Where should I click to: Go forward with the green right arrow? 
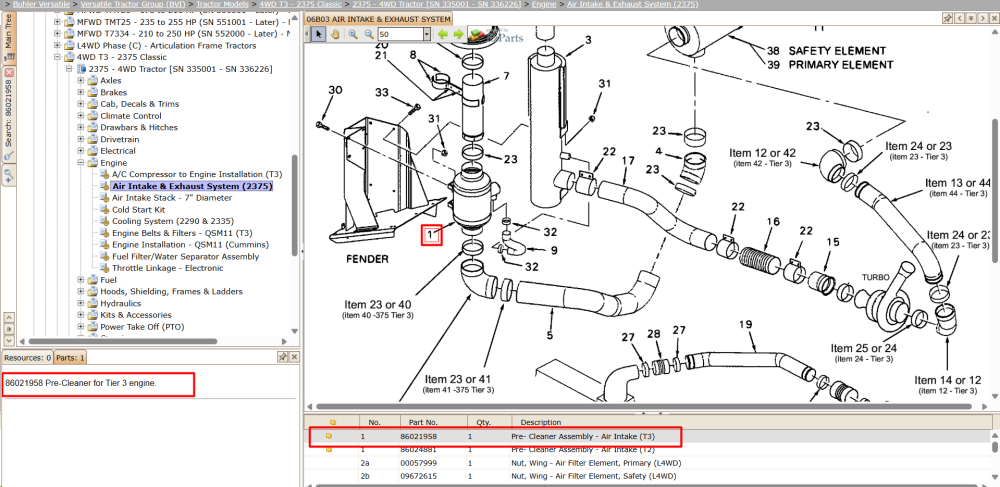click(458, 34)
